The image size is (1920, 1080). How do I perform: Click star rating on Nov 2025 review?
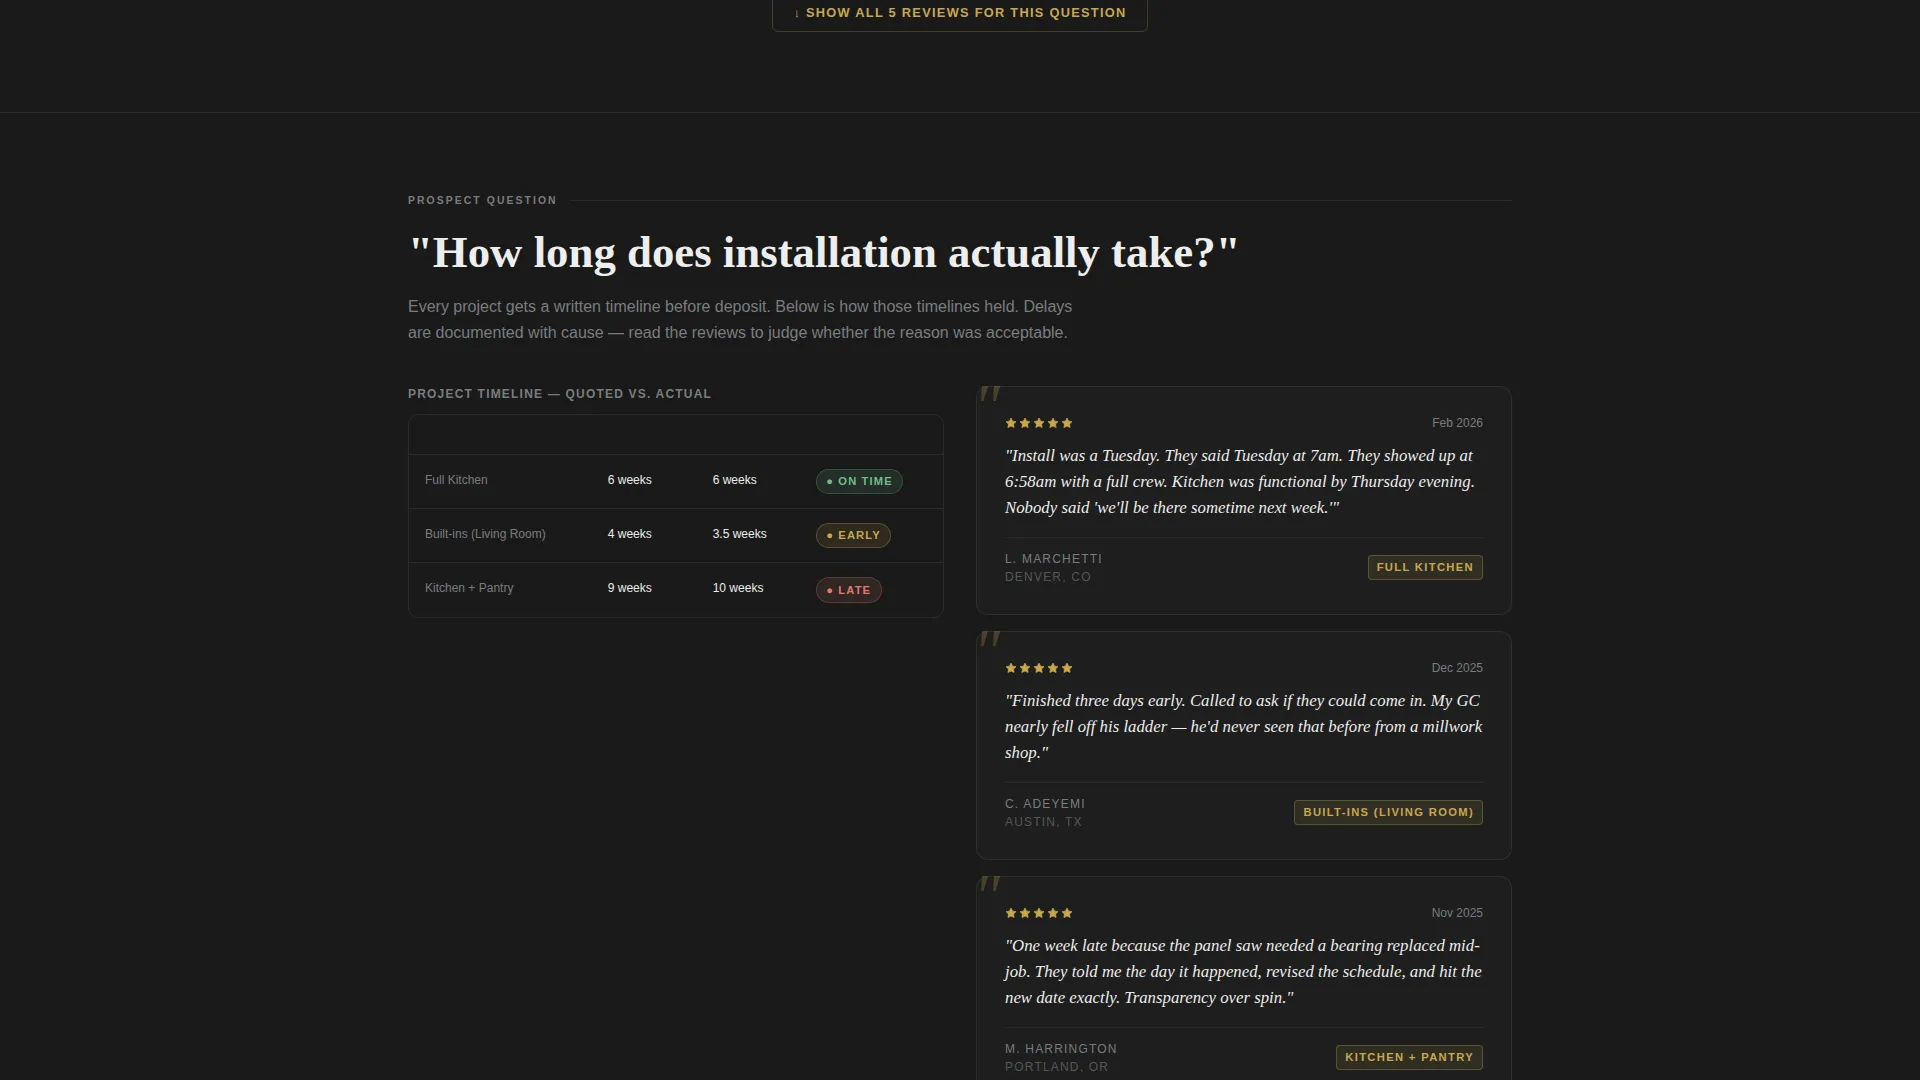click(1039, 913)
